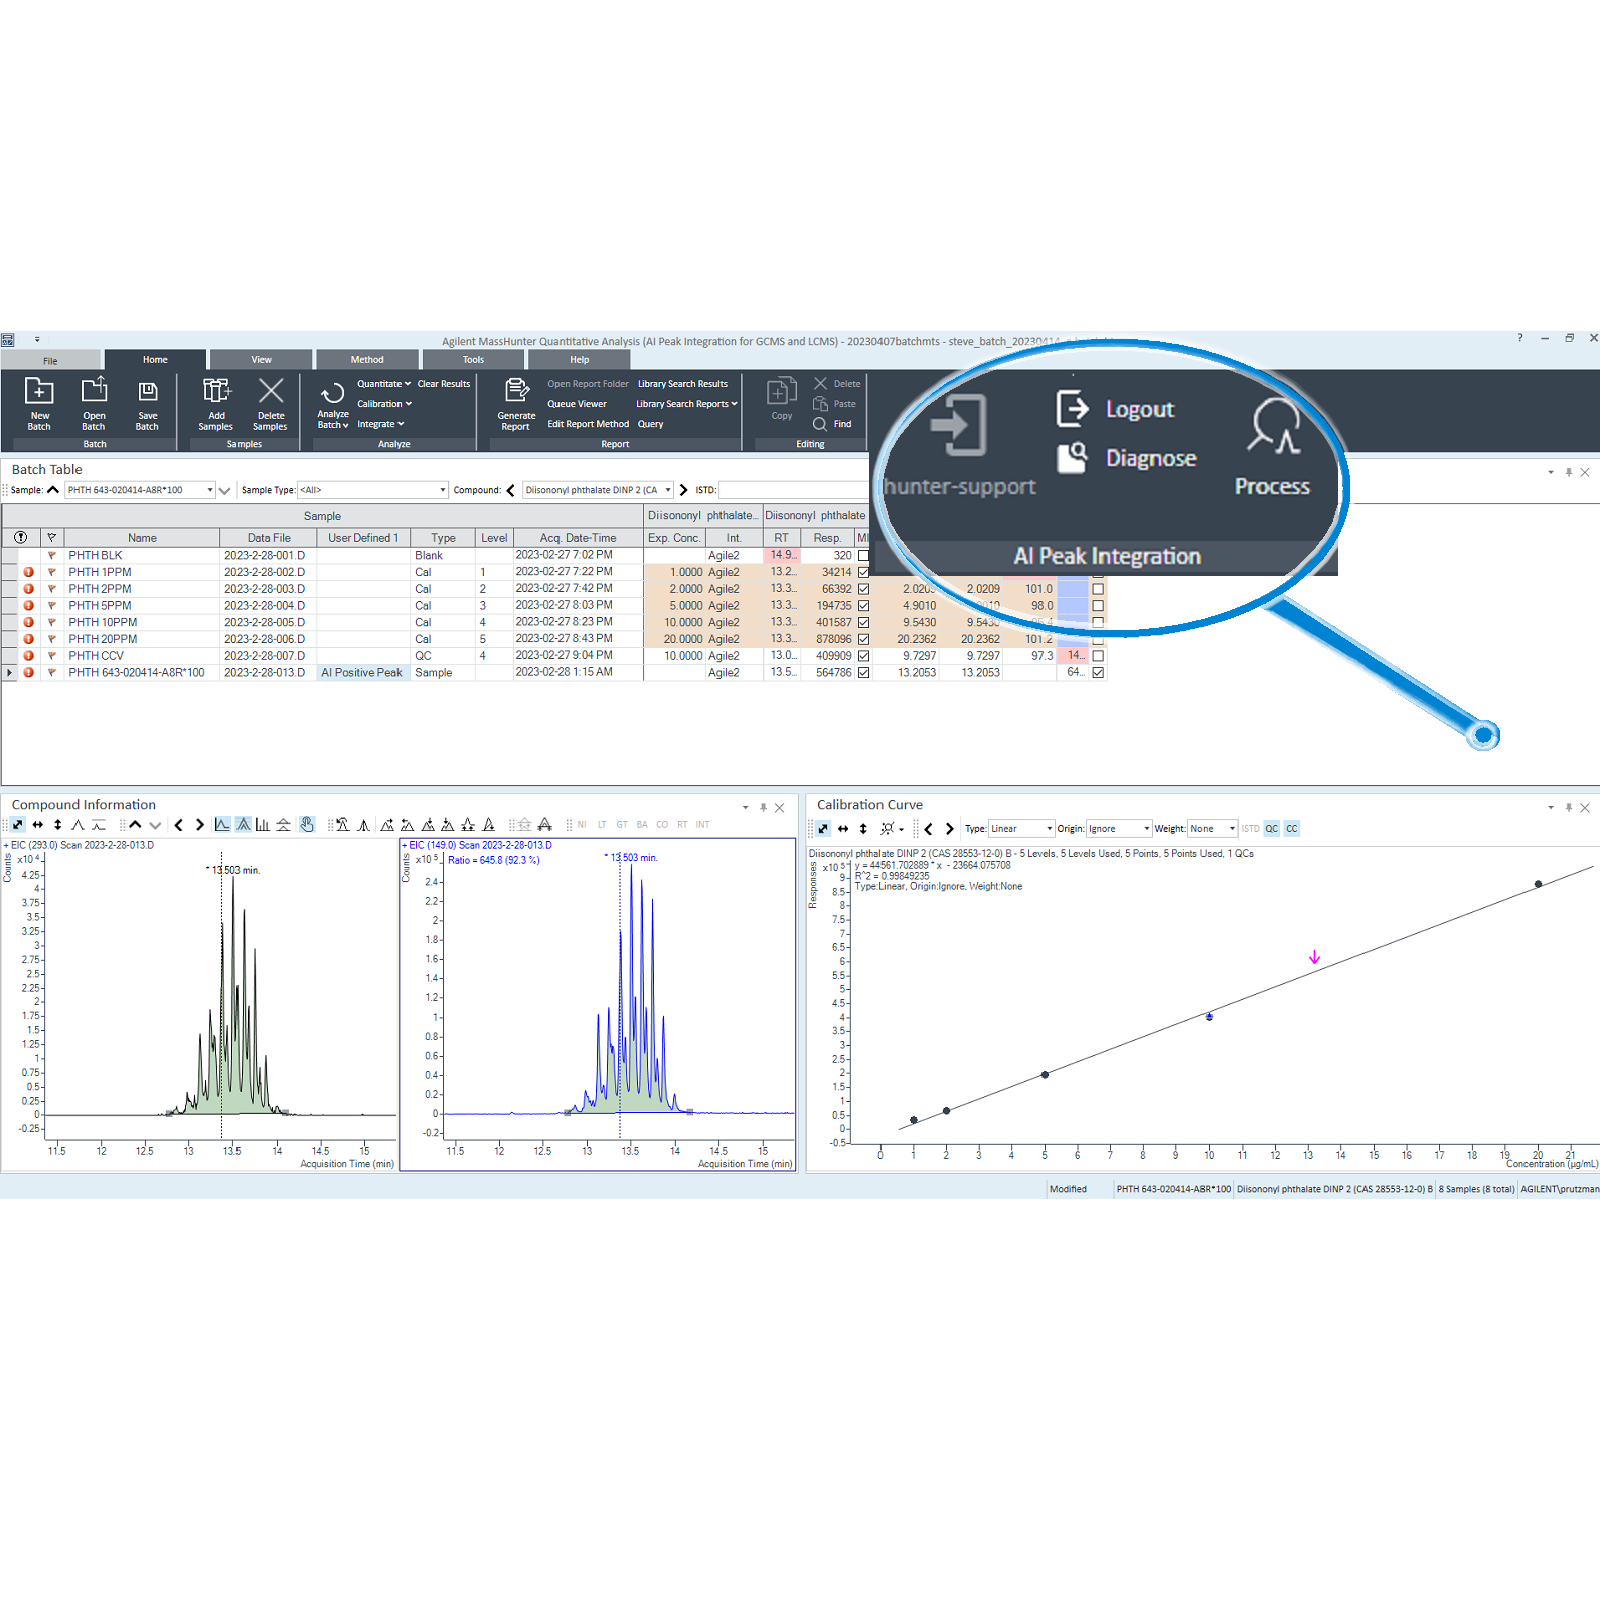
Task: Toggle the MI checkbox for response 878096
Action: [863, 639]
